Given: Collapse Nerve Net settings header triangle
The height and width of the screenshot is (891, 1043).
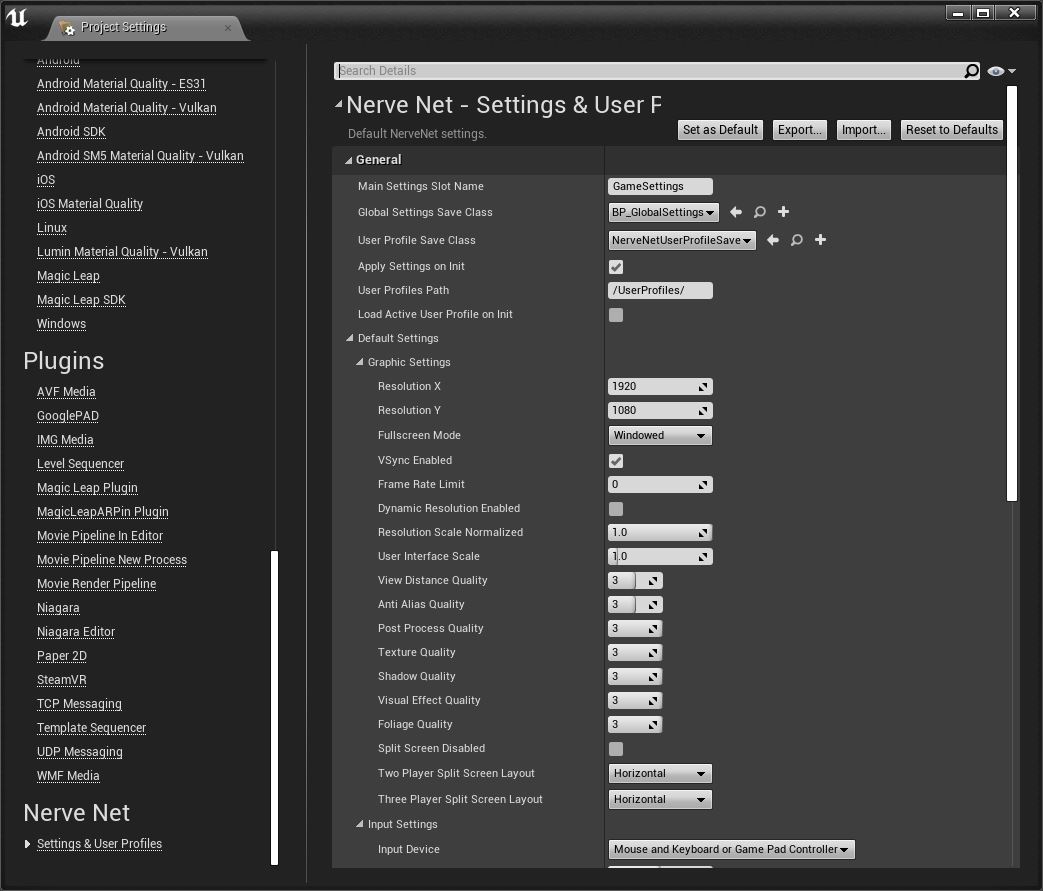Looking at the screenshot, I should click(x=339, y=104).
